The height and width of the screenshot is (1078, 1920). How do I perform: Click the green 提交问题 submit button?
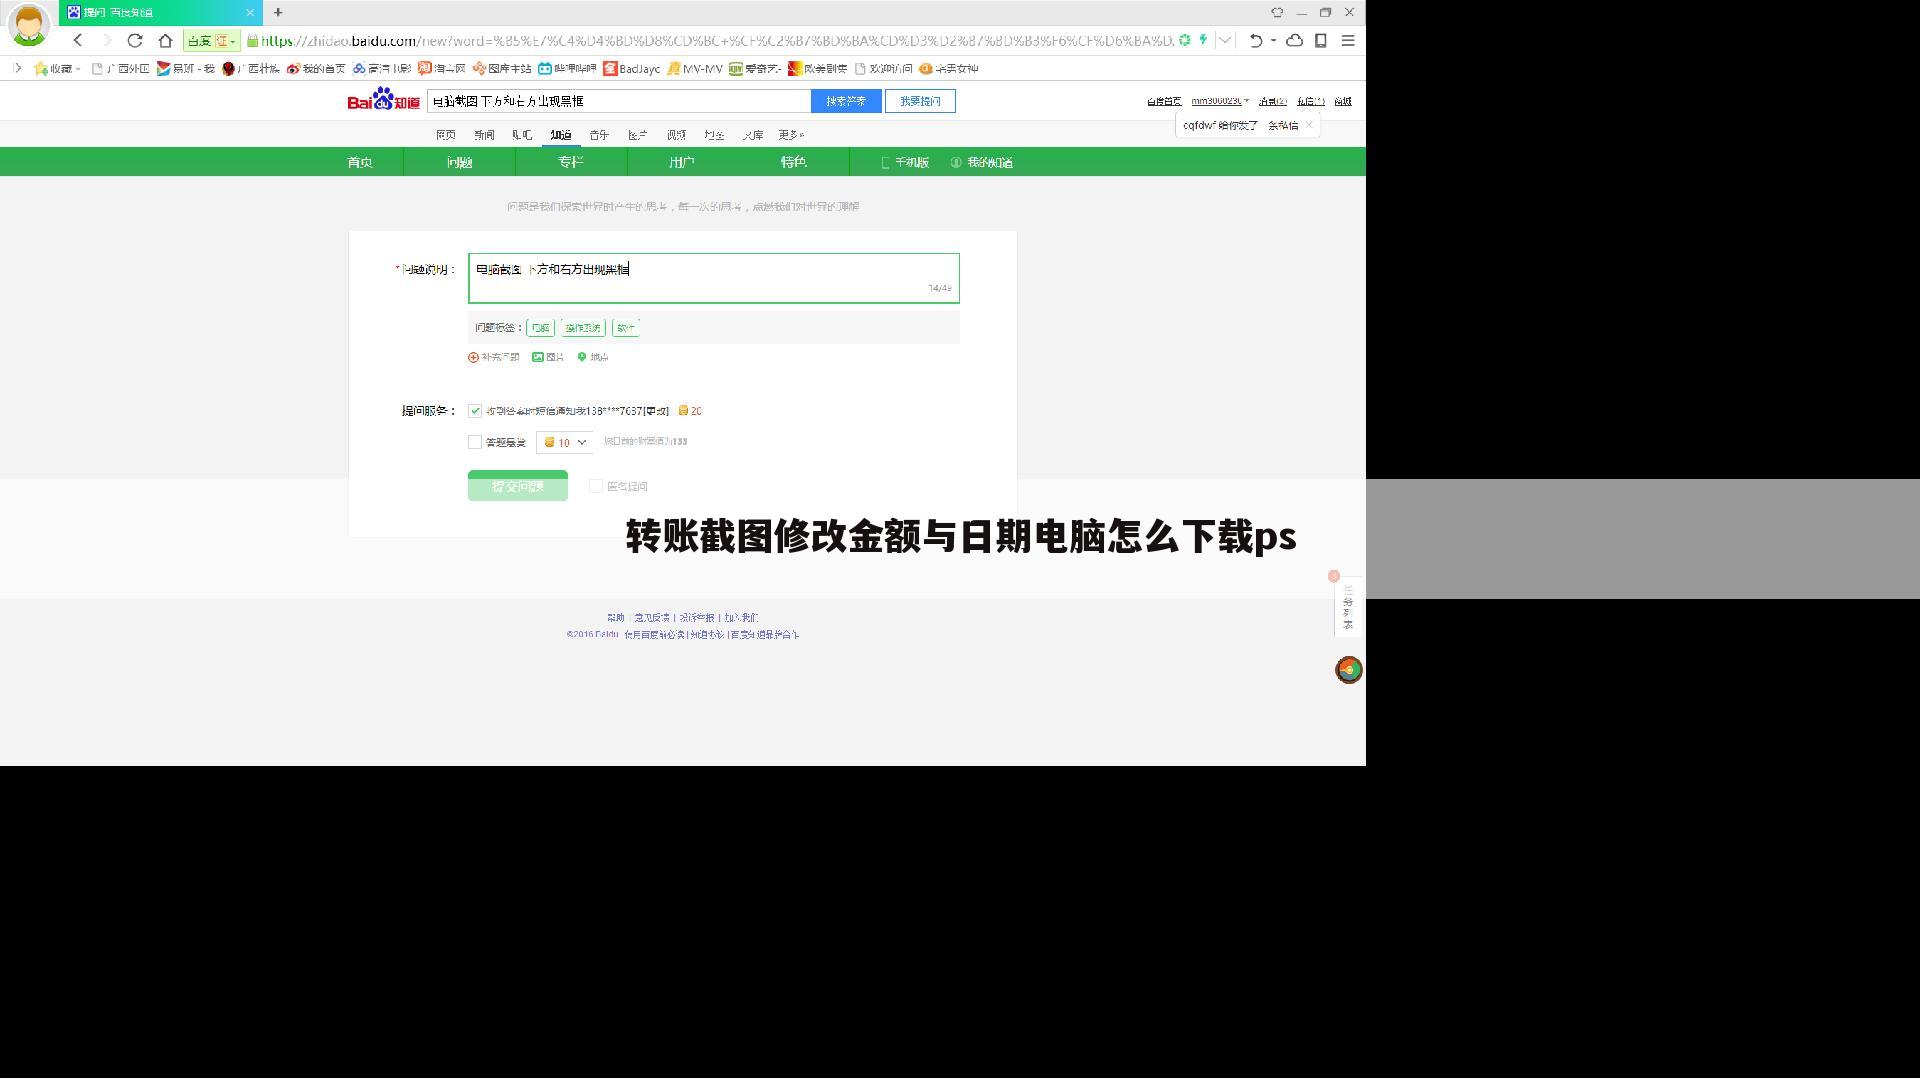click(518, 486)
